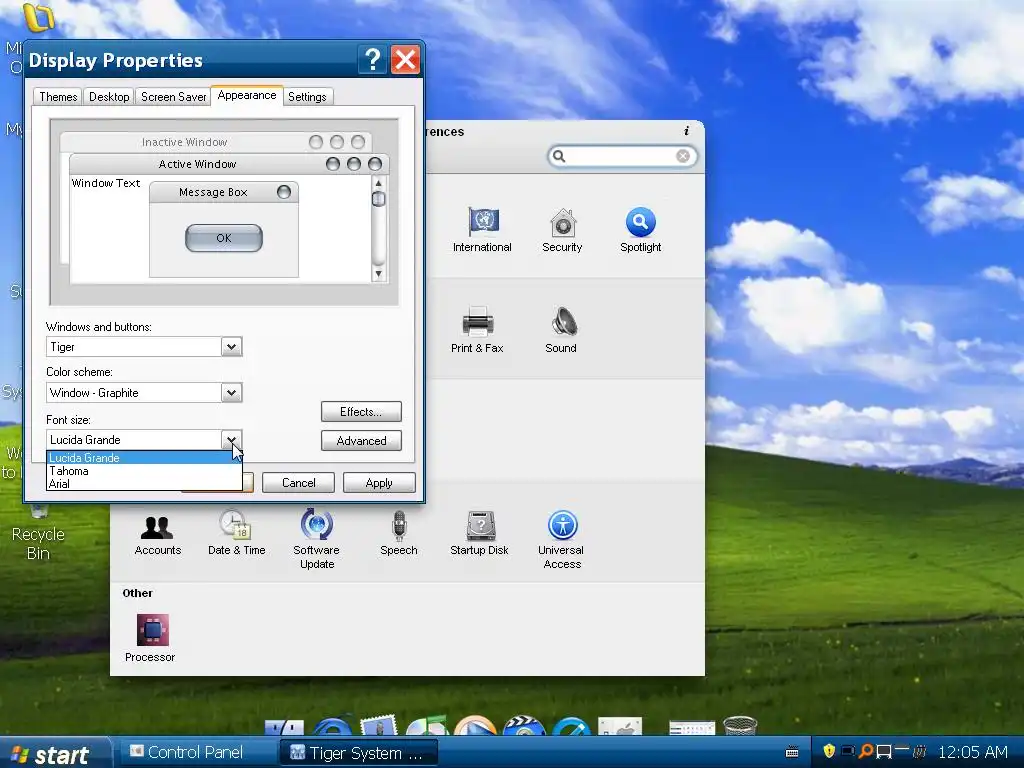The width and height of the screenshot is (1024, 768).
Task: Click the Effects... button
Action: pos(361,412)
